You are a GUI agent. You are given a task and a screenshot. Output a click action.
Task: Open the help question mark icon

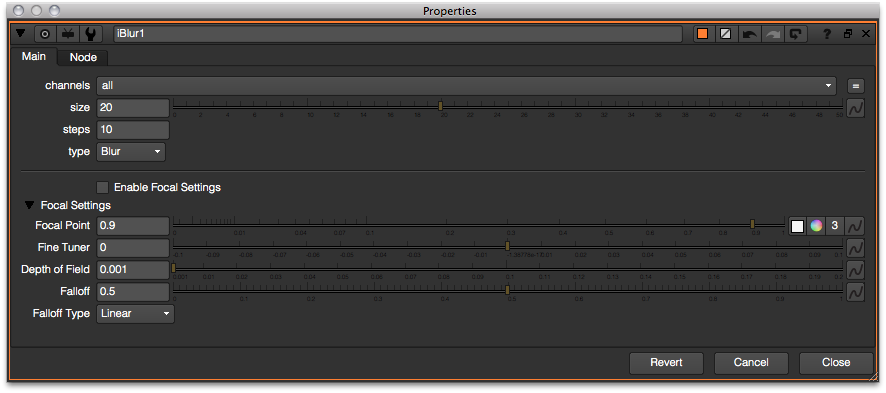click(x=827, y=34)
